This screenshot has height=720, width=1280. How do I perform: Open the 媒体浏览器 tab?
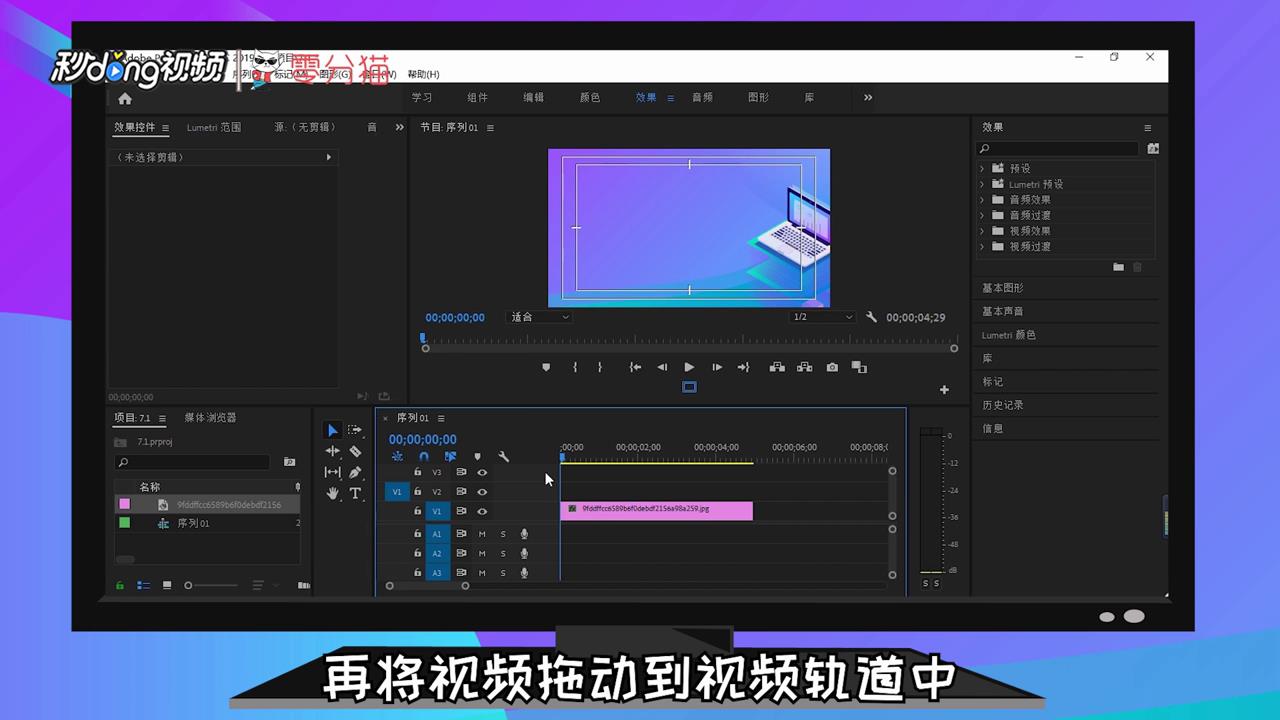(210, 417)
